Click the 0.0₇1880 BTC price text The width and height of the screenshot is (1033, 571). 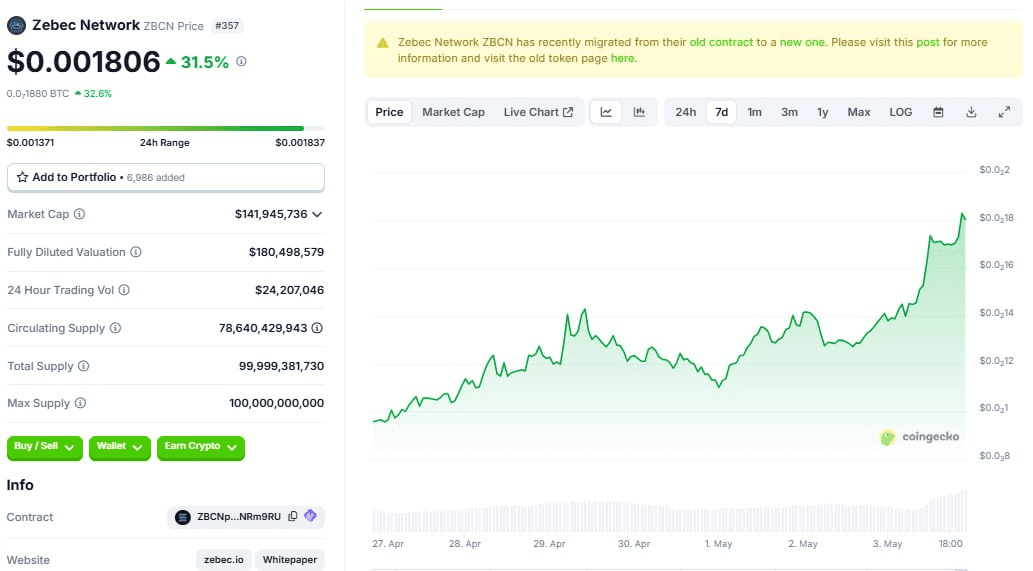tap(38, 94)
